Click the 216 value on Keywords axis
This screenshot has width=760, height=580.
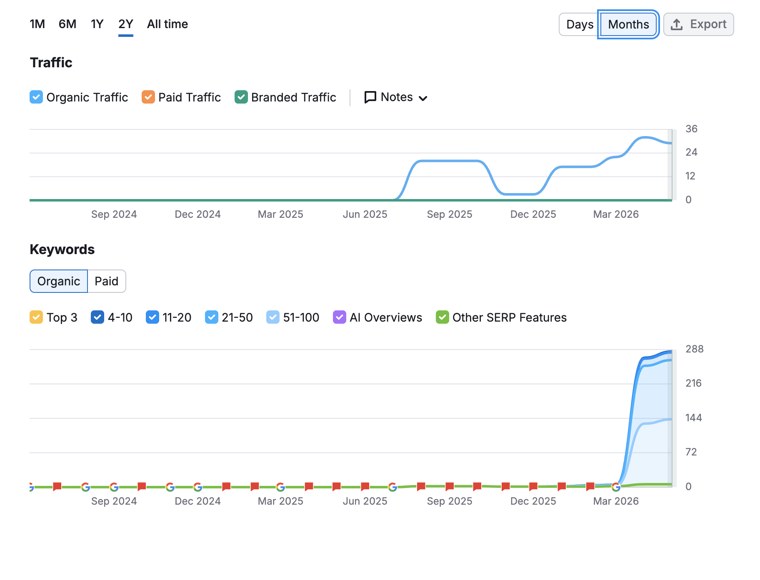point(693,383)
